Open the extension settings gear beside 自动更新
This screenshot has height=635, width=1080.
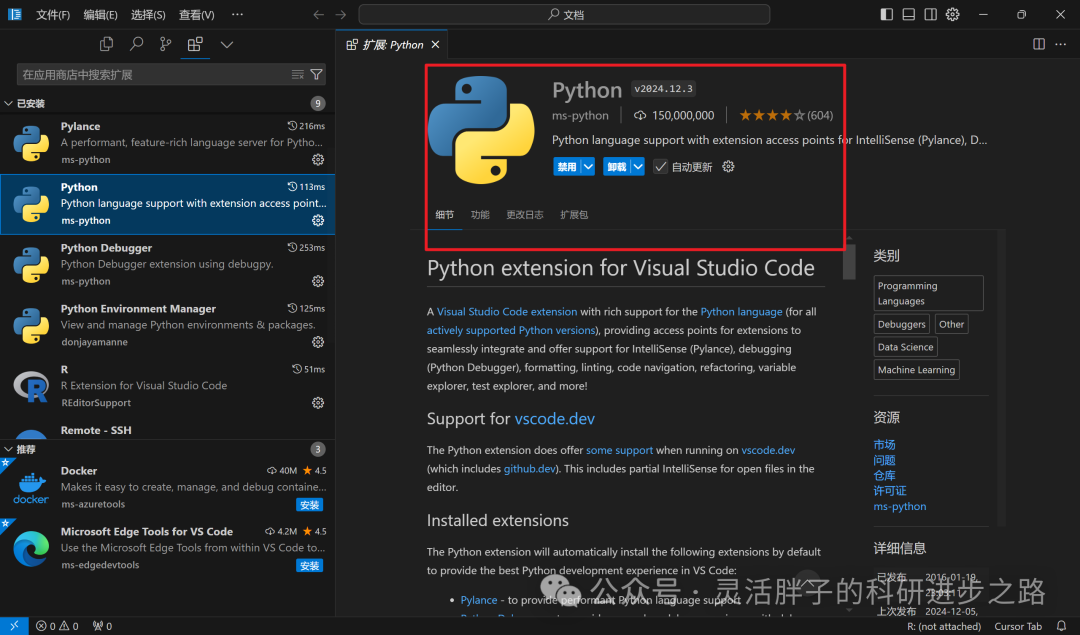728,167
